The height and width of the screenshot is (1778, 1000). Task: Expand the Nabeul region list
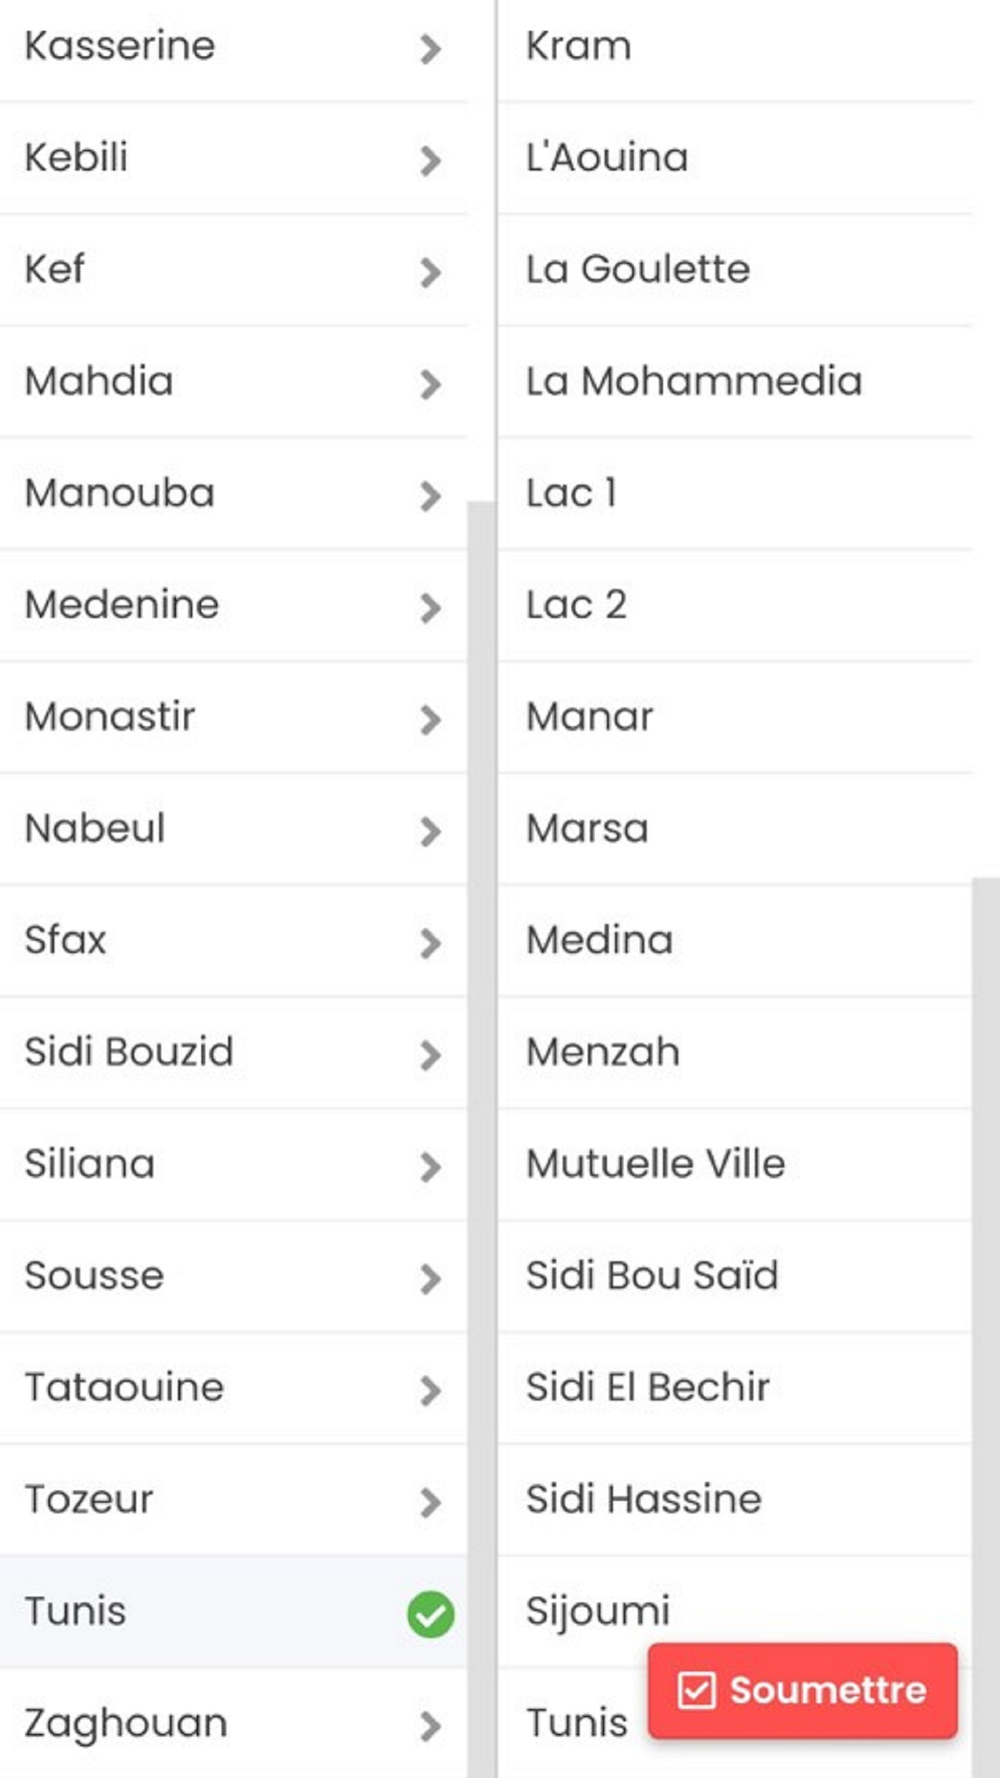(x=233, y=829)
